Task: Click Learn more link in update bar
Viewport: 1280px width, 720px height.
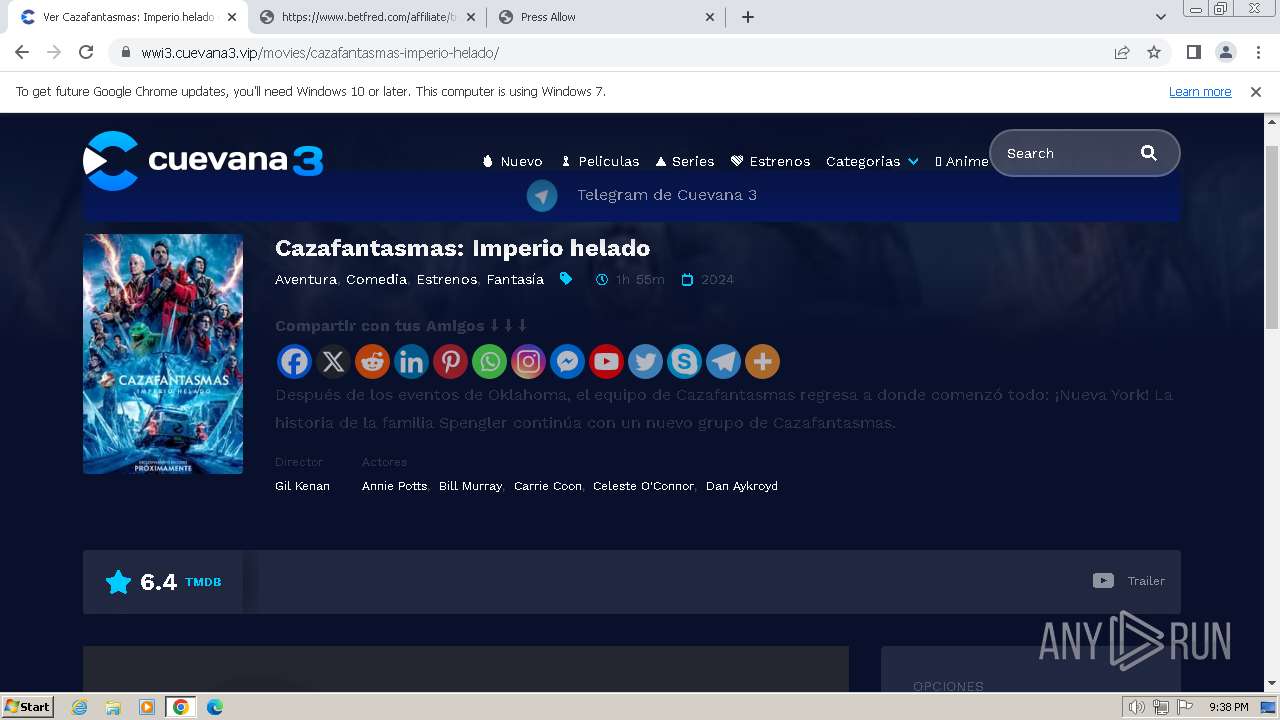Action: 1200,91
